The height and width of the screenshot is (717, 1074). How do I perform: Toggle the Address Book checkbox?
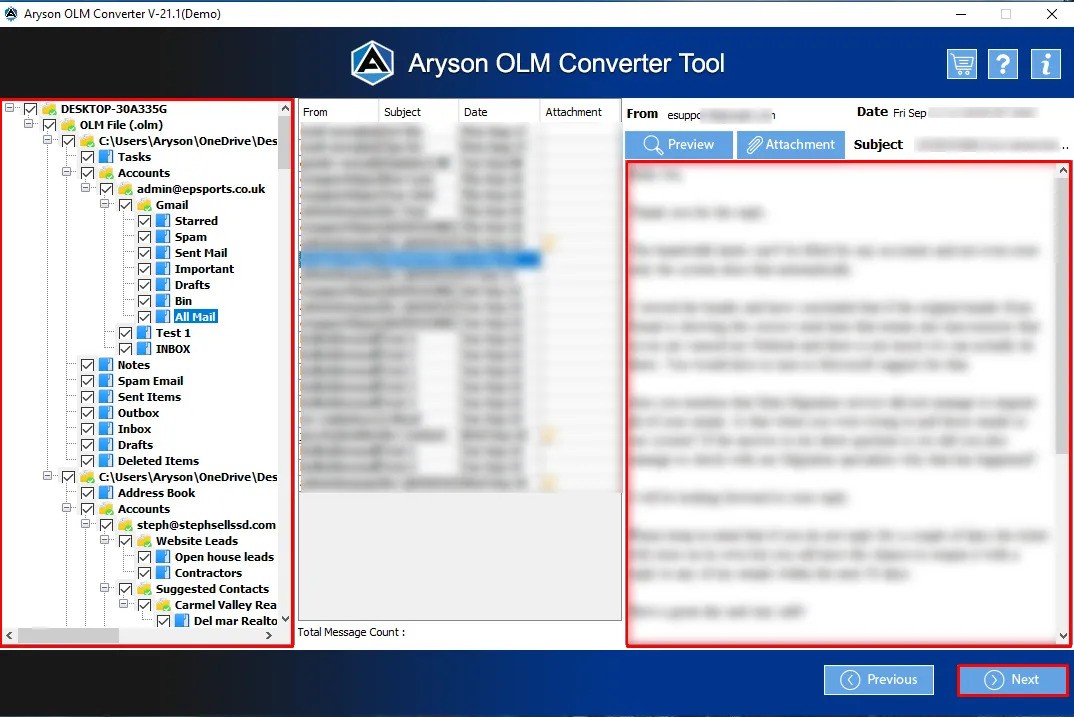(x=87, y=492)
